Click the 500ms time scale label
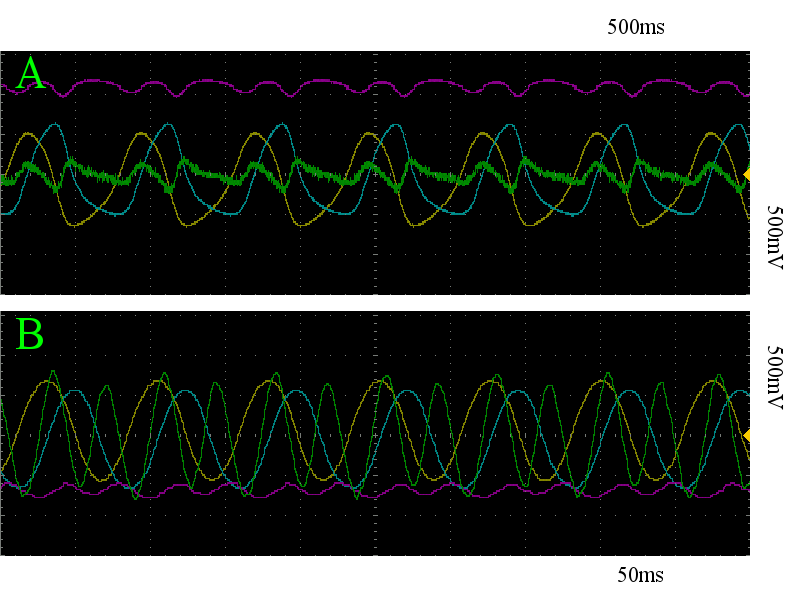790x603 pixels. (x=635, y=27)
